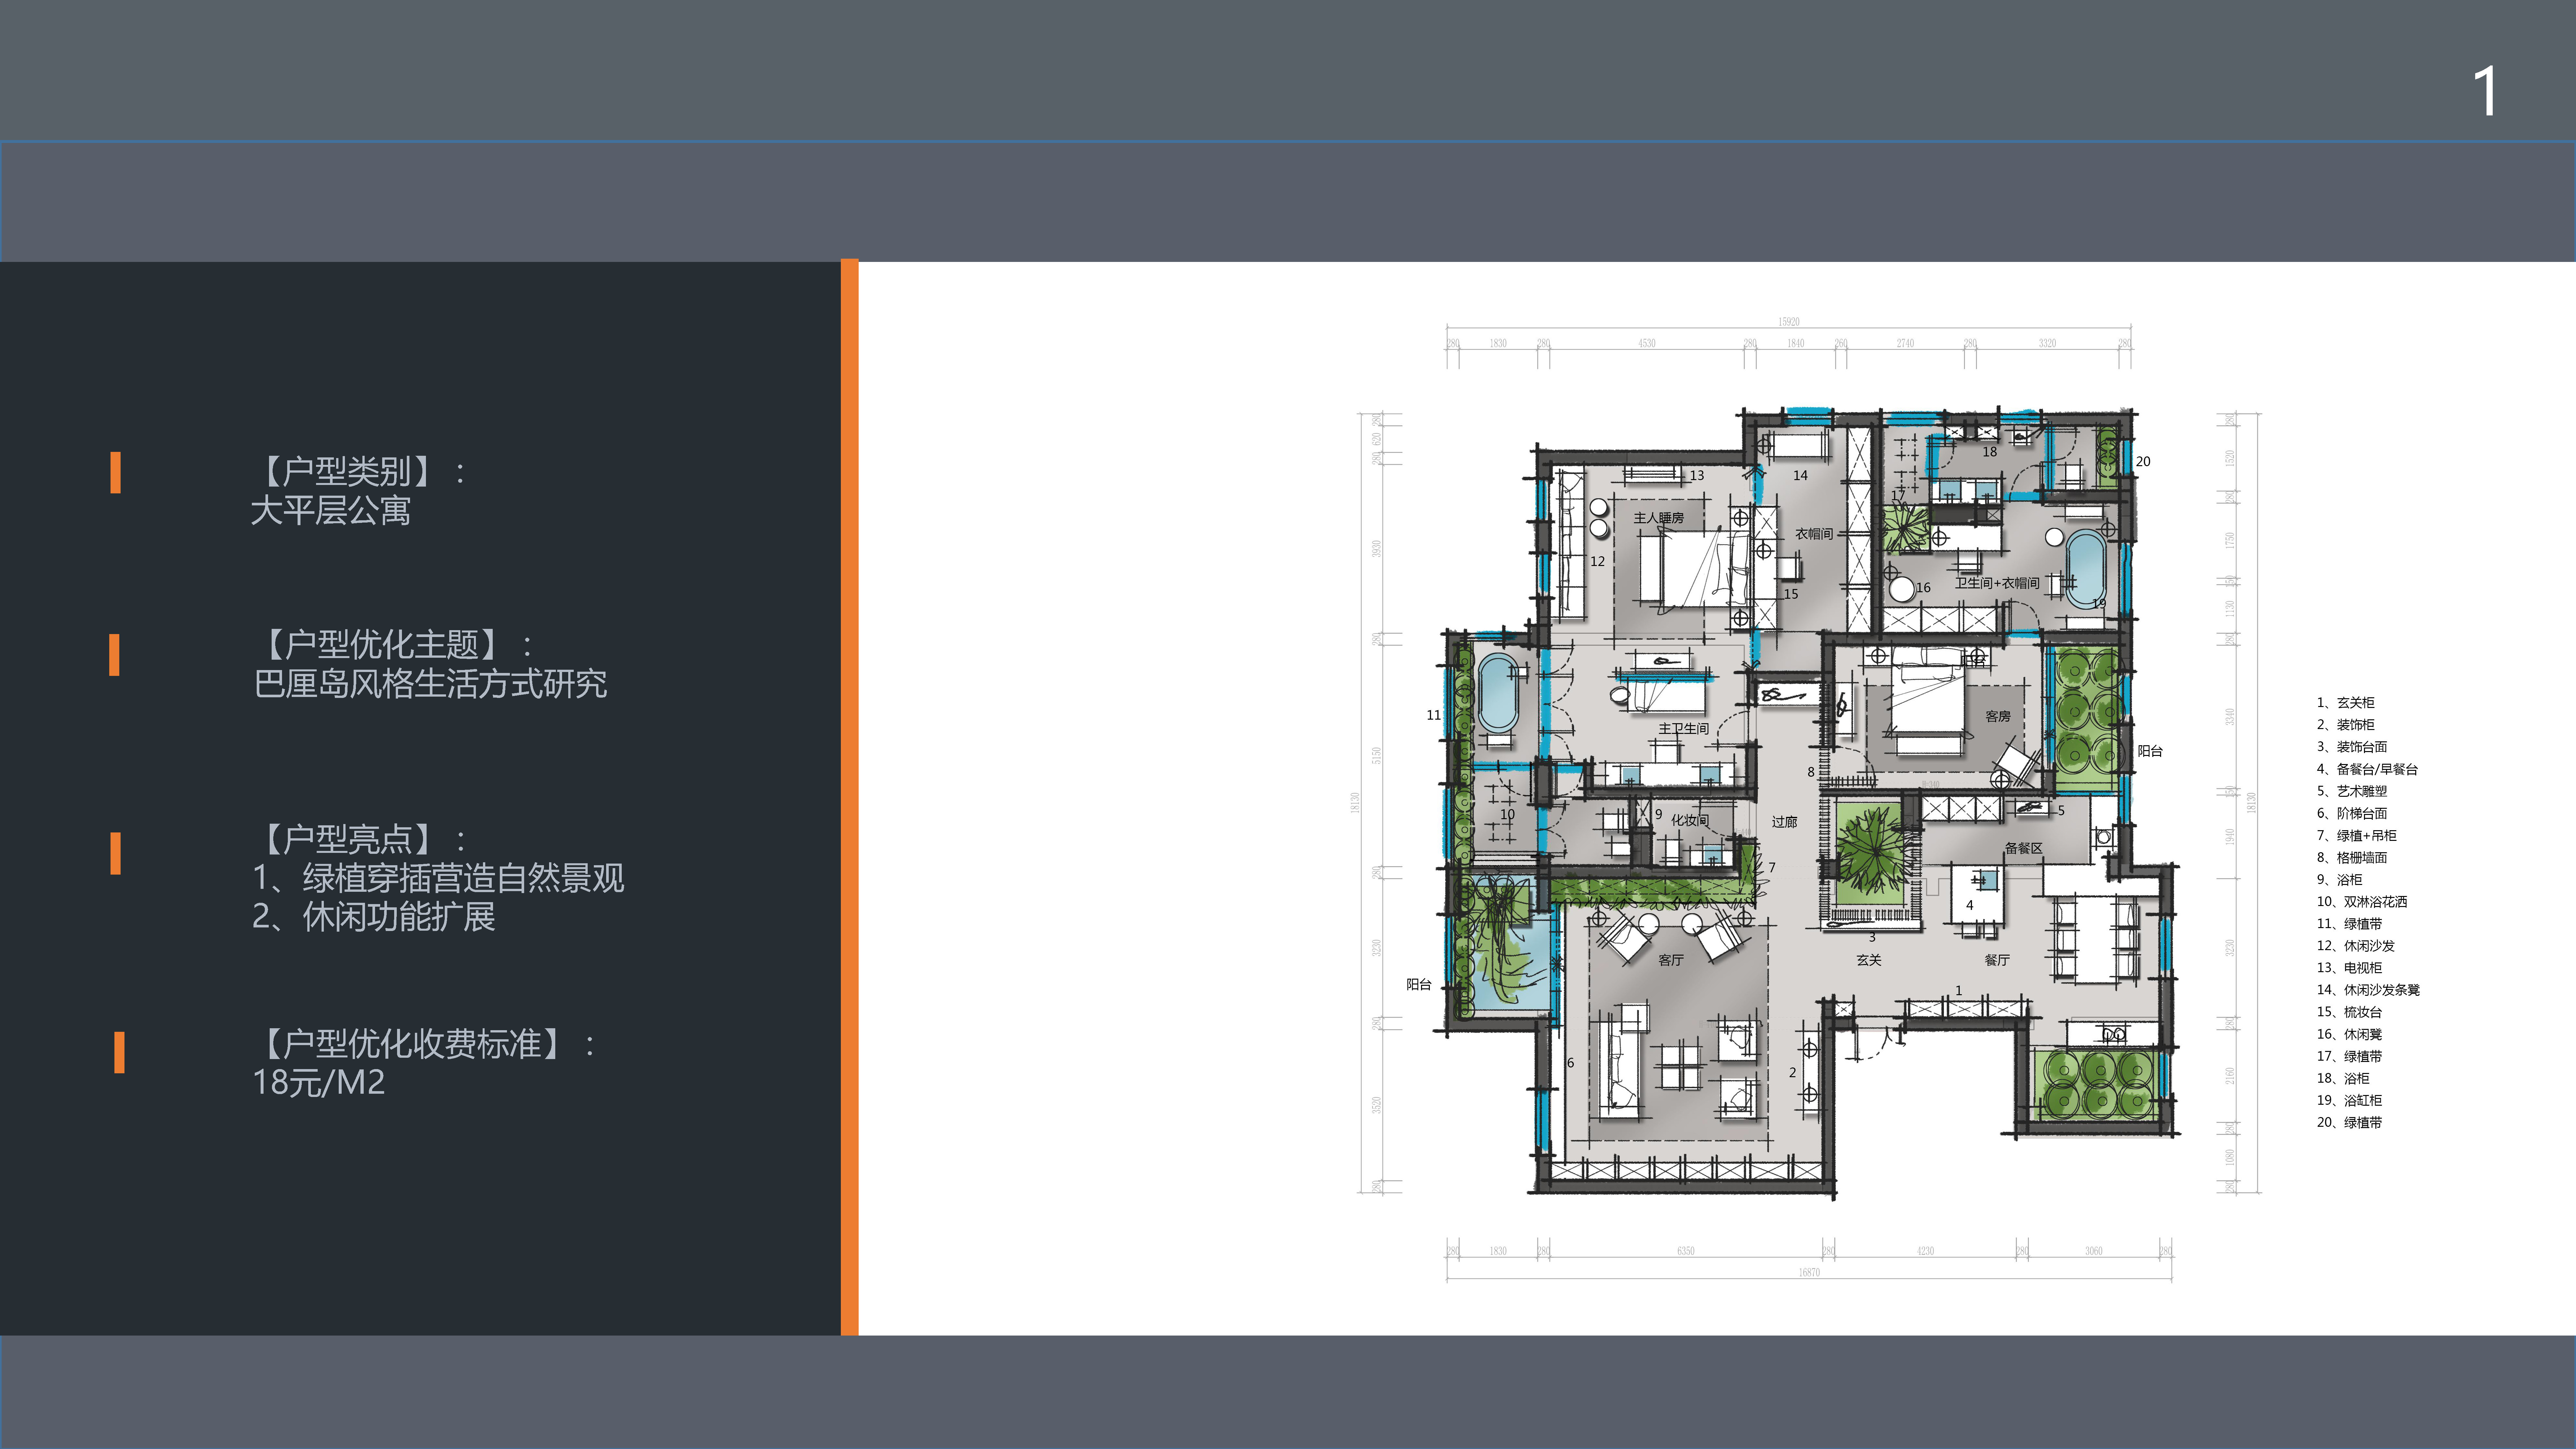Click the bottom dimension "6350"
Screen dimensions: 2576x1449
tap(1686, 1251)
